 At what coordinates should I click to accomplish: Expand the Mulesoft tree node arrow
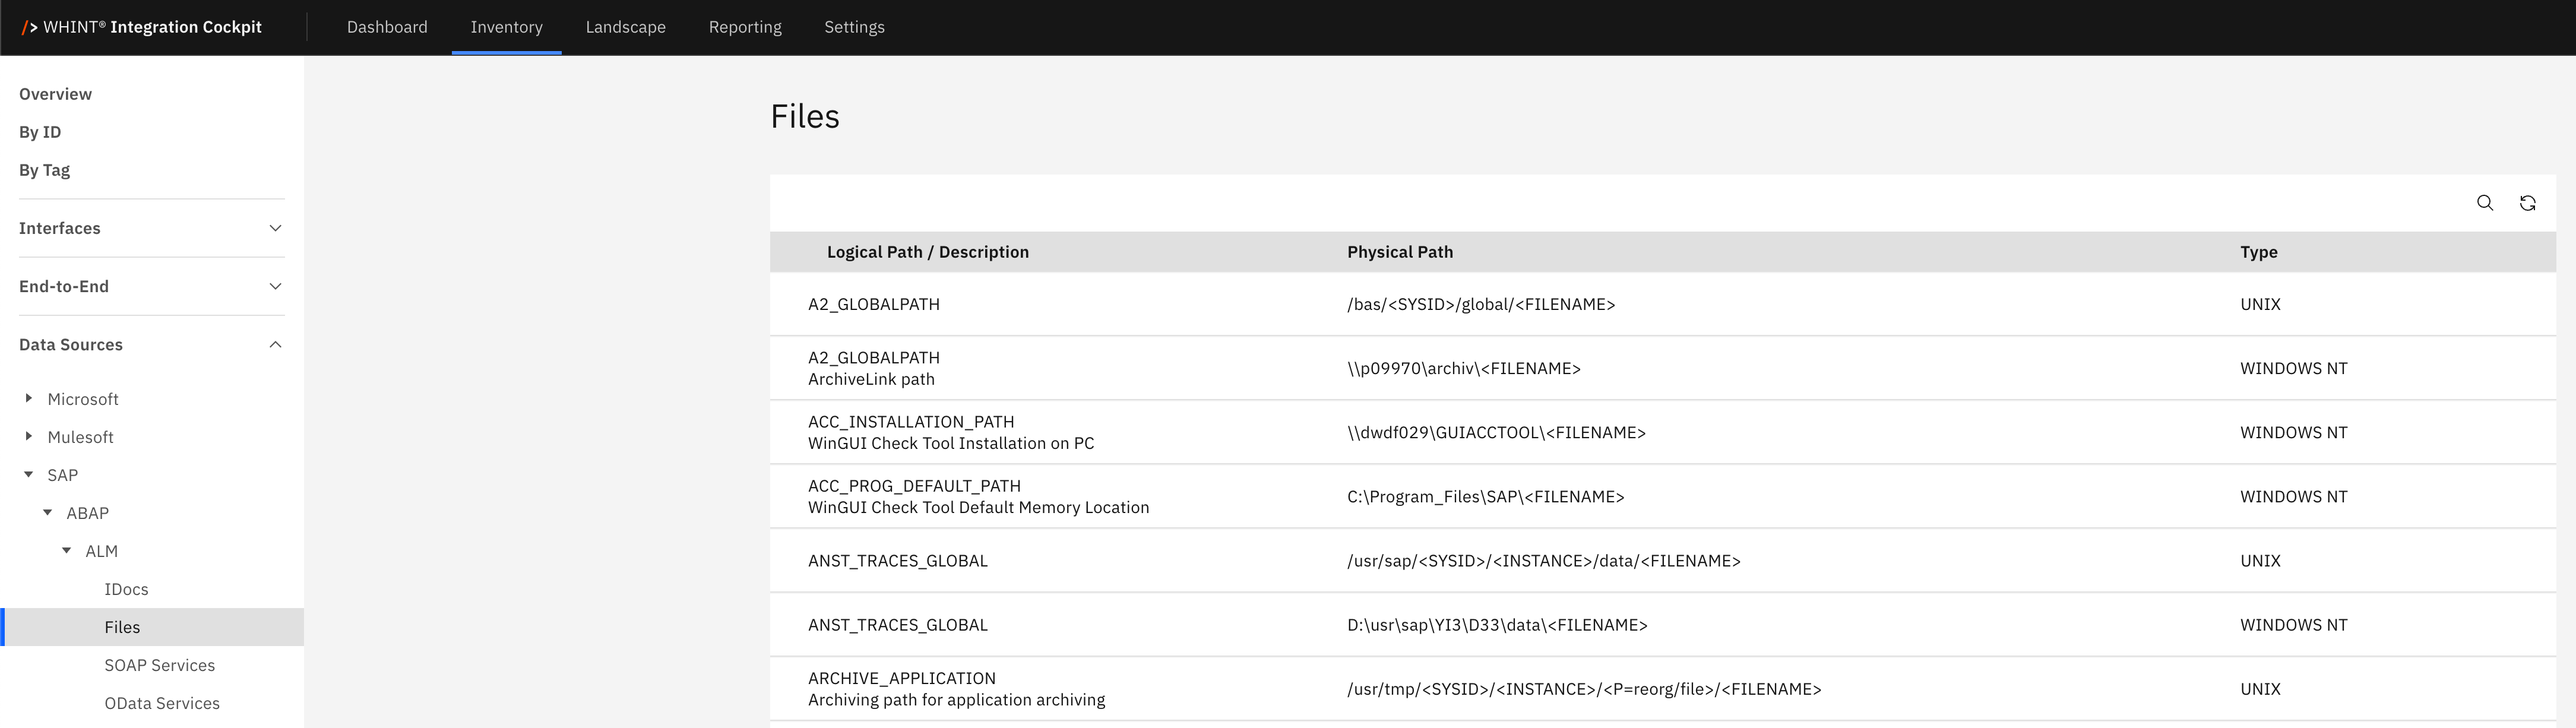point(29,436)
